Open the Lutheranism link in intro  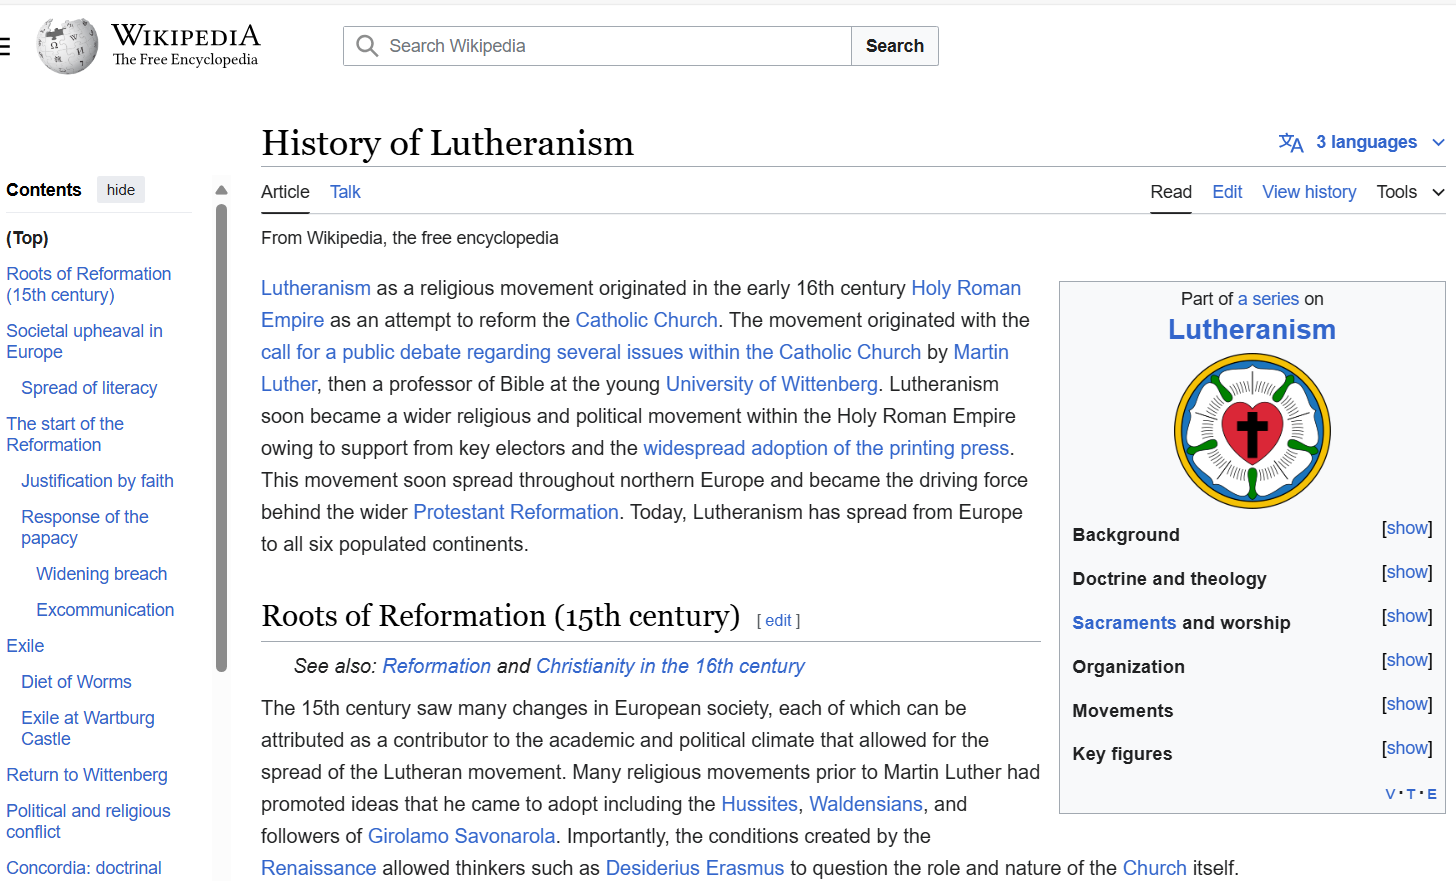coord(316,288)
